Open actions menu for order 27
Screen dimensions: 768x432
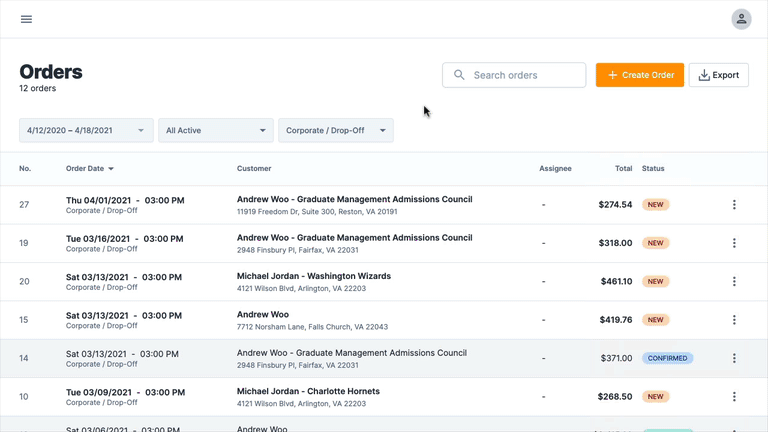point(734,205)
